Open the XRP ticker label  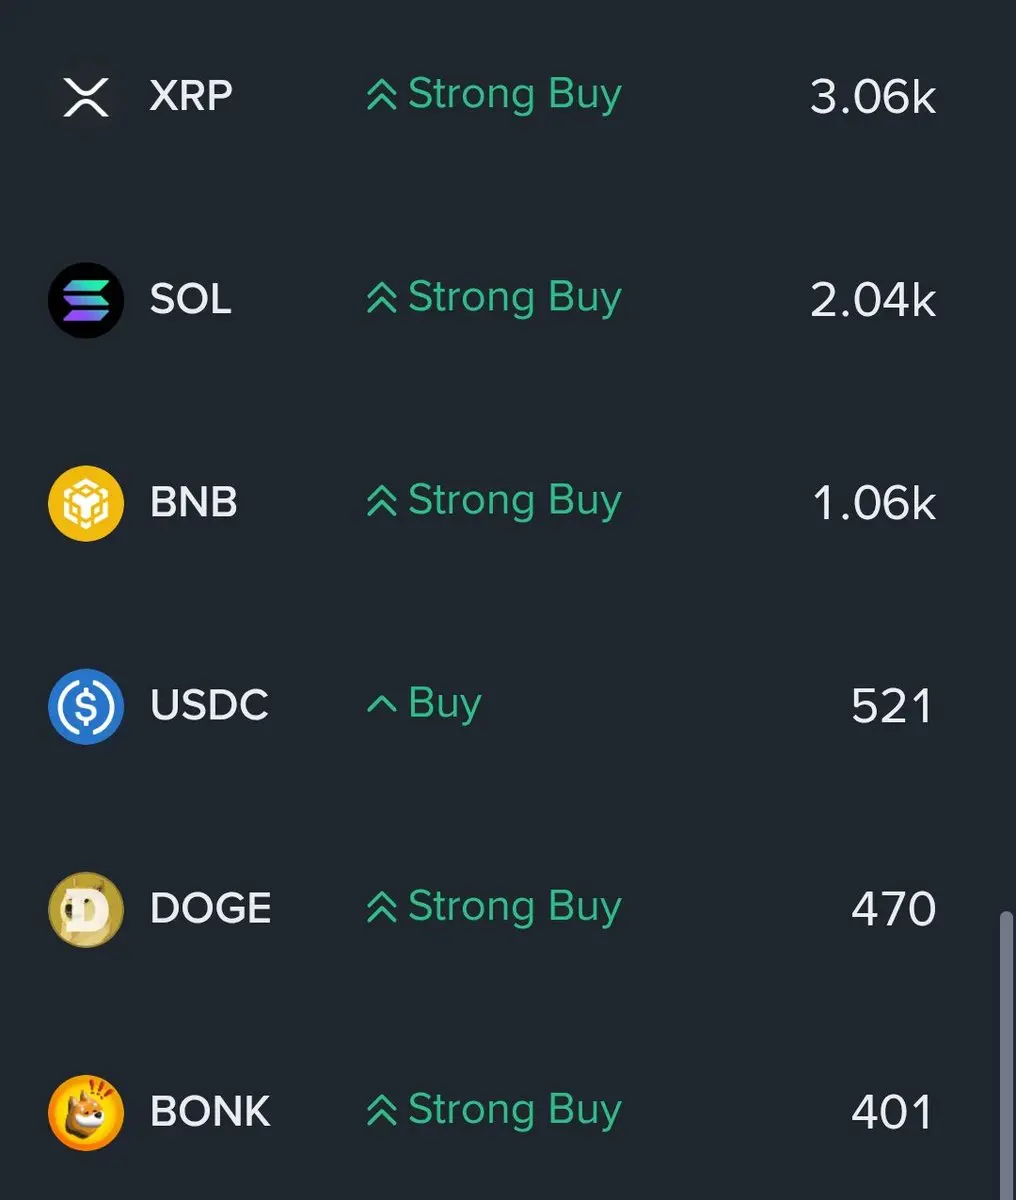[x=191, y=96]
